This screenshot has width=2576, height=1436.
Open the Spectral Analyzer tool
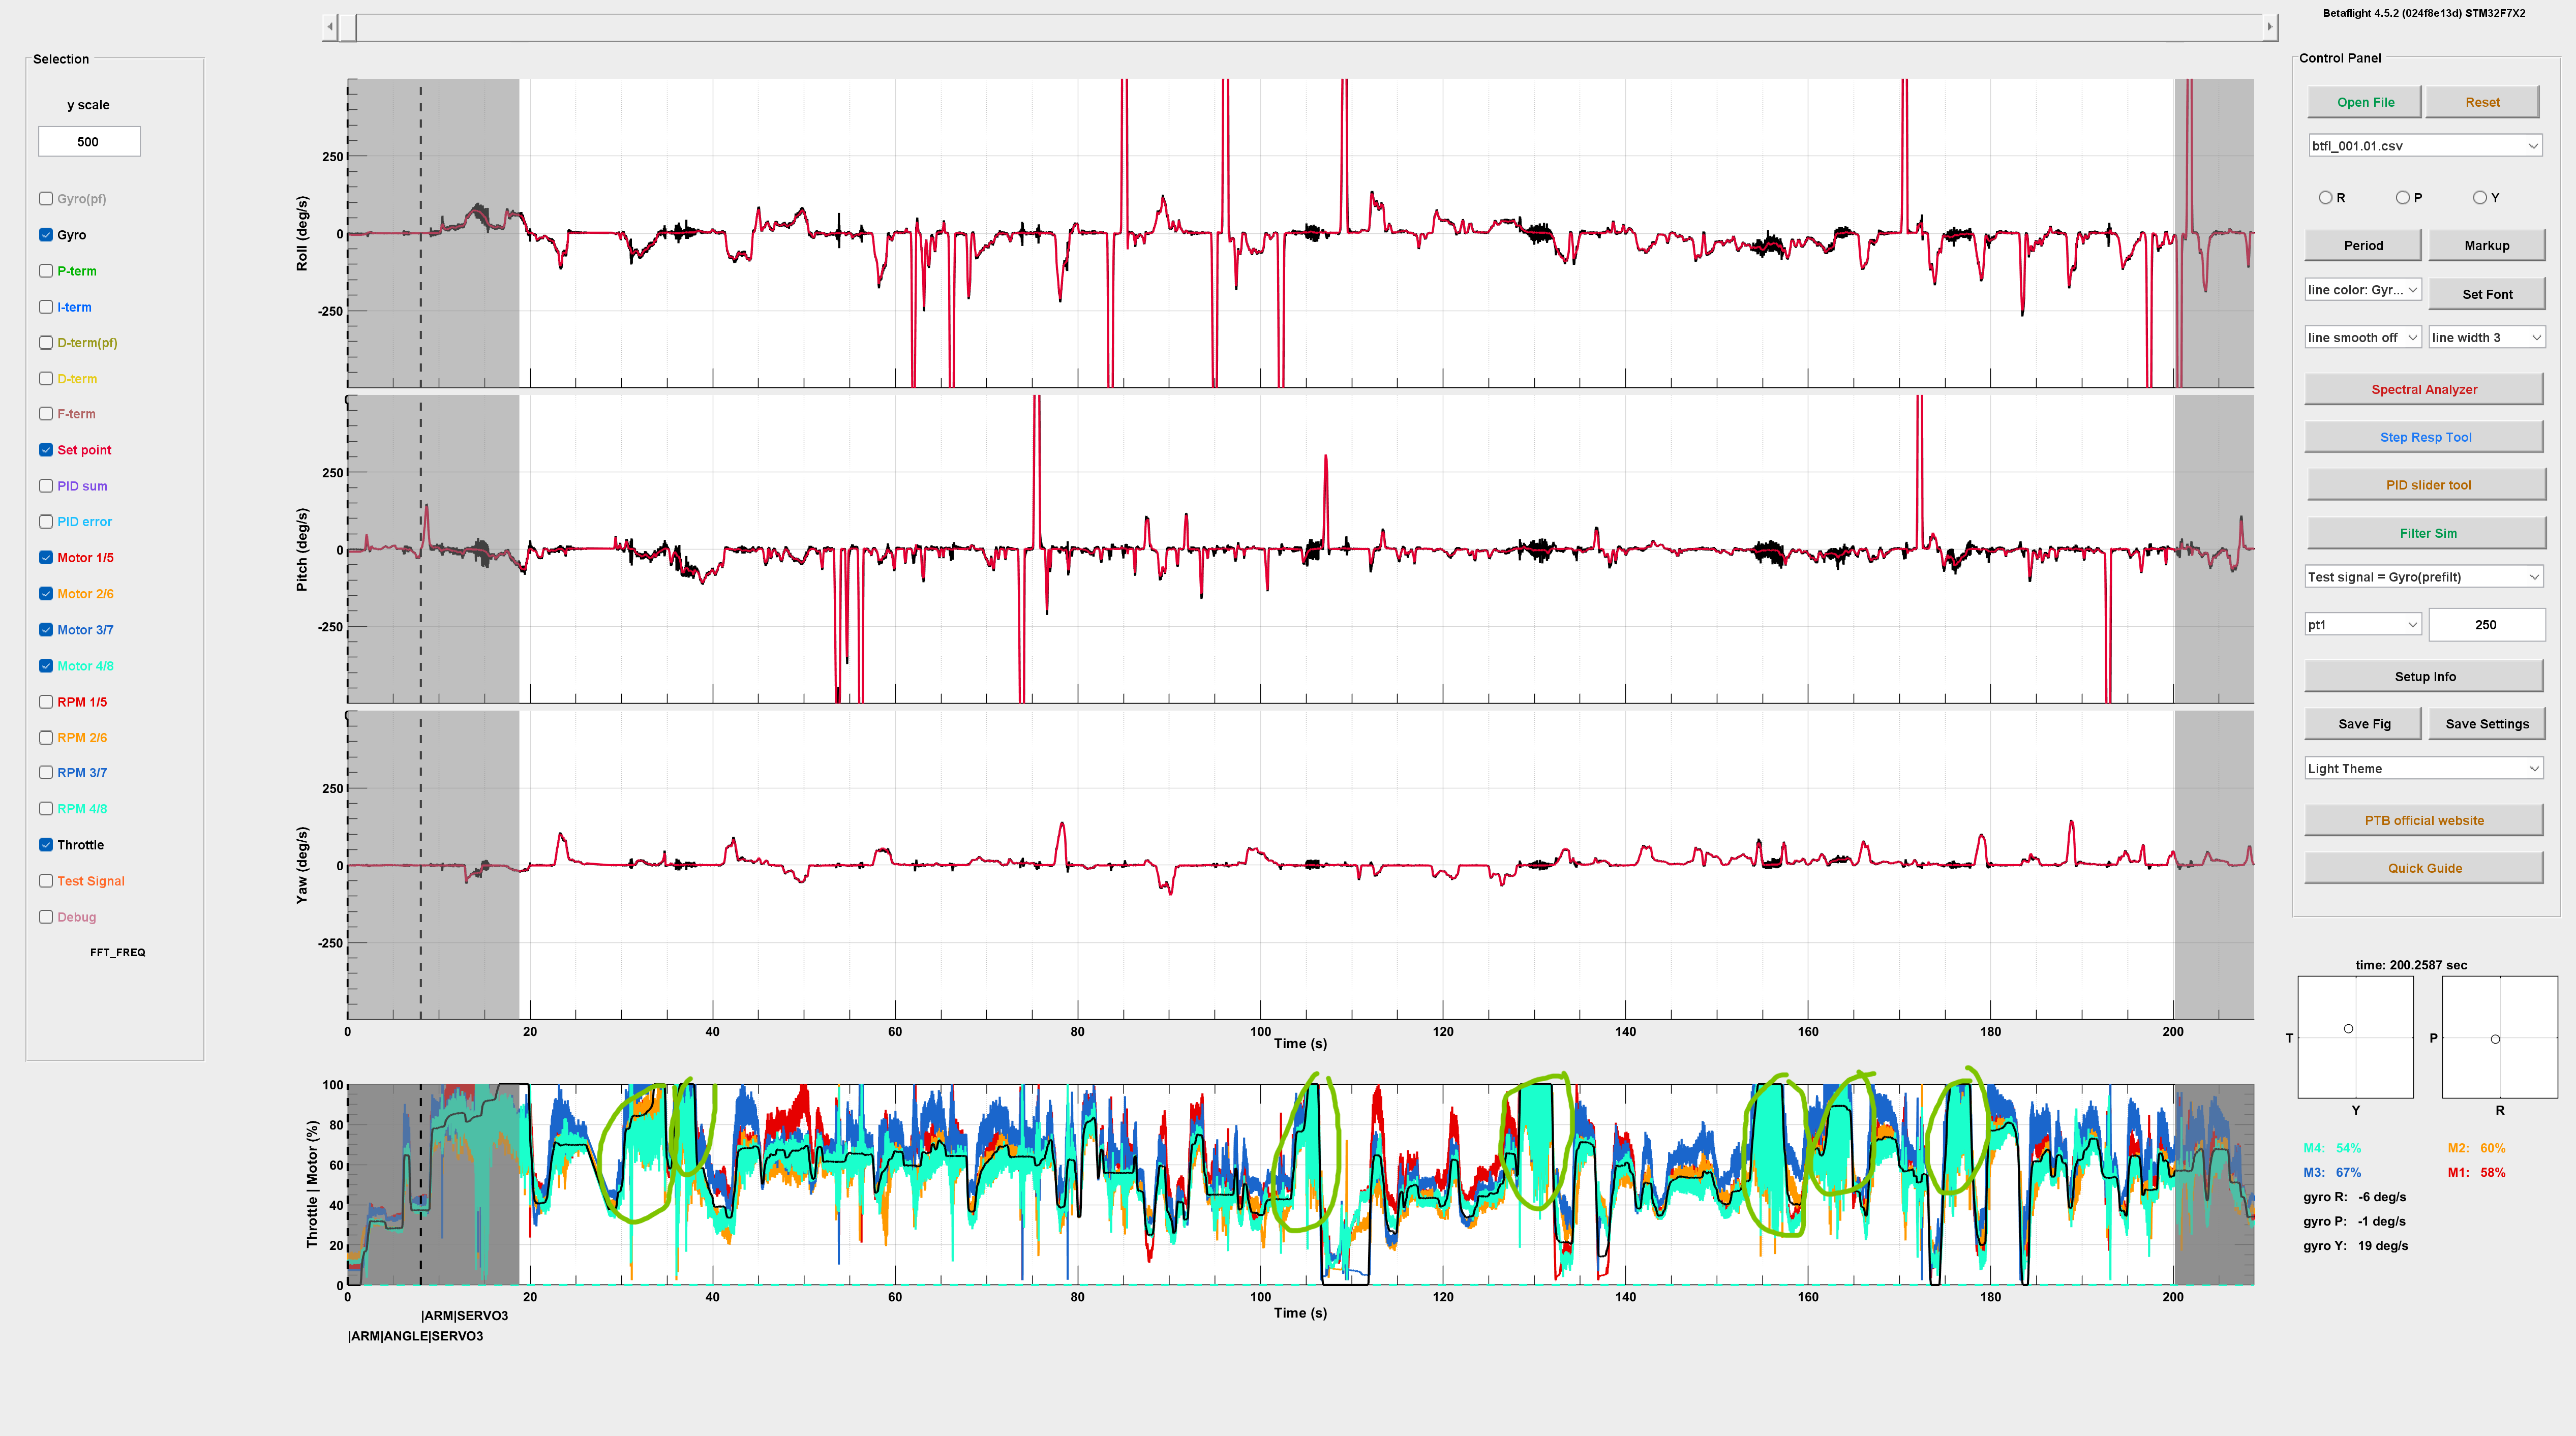pyautogui.click(x=2423, y=389)
